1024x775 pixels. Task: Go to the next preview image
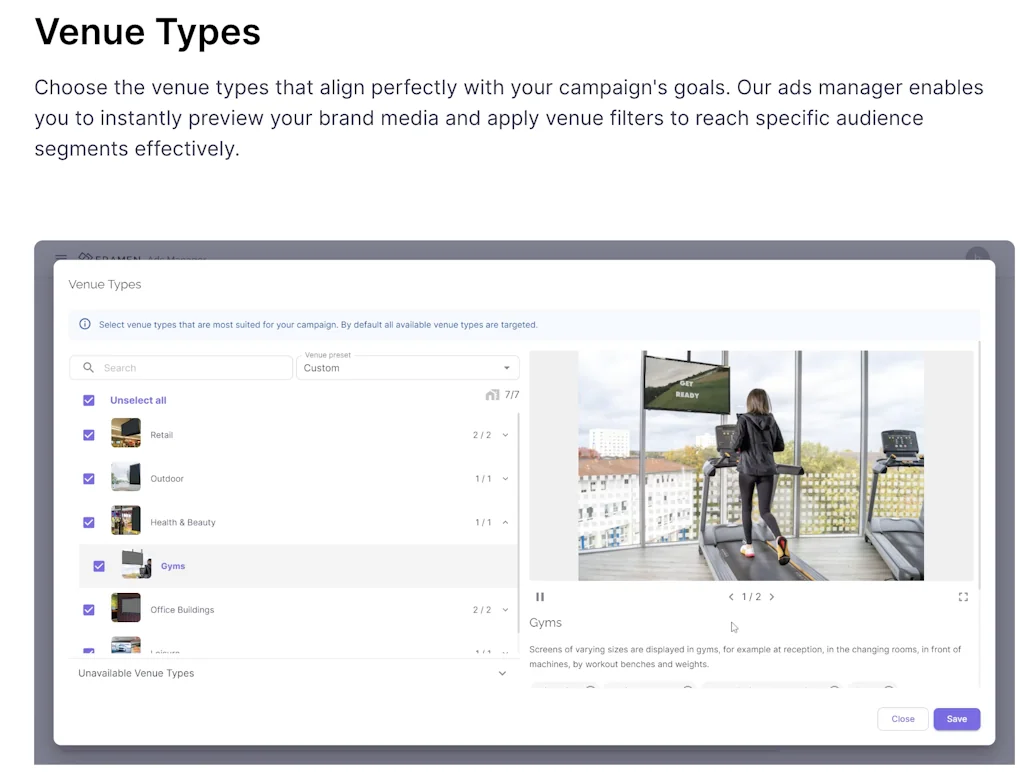(x=772, y=597)
